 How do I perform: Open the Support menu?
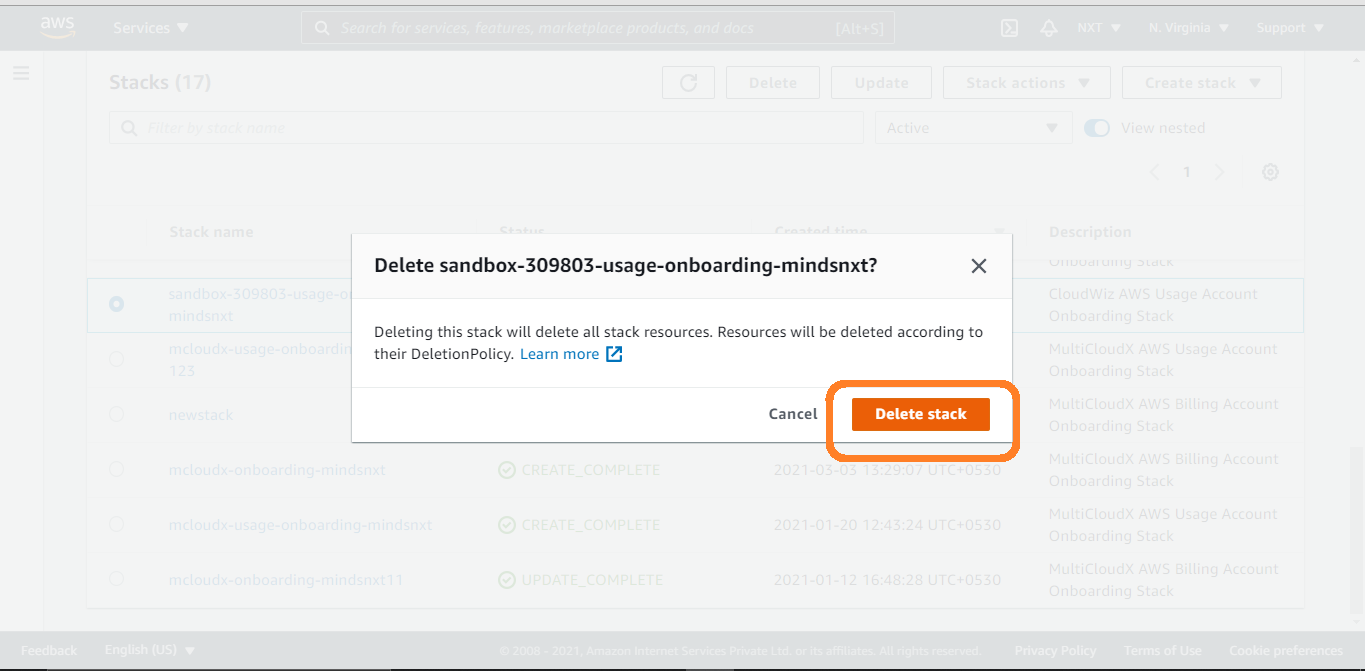click(x=1290, y=28)
